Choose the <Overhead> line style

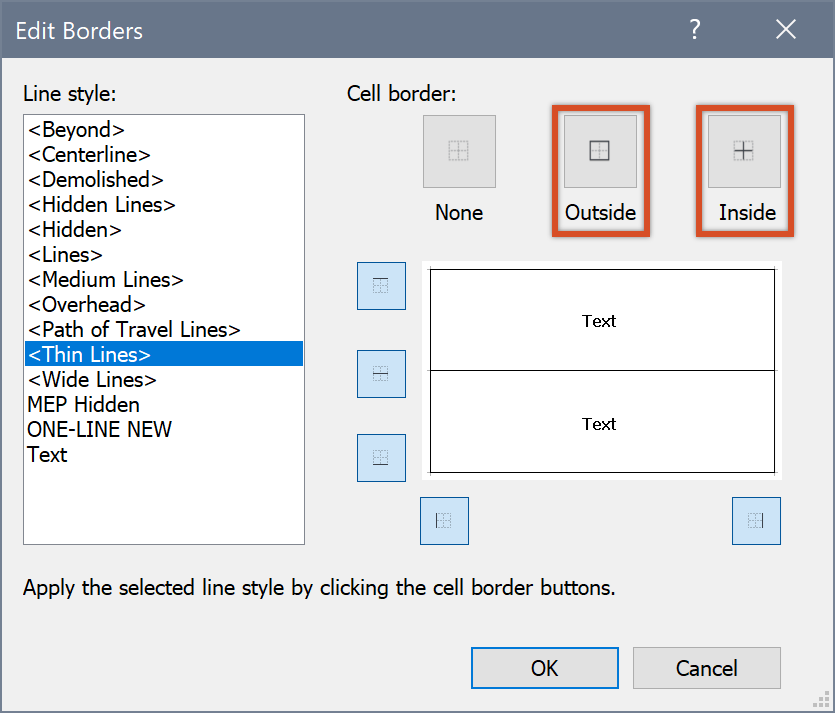click(x=86, y=304)
